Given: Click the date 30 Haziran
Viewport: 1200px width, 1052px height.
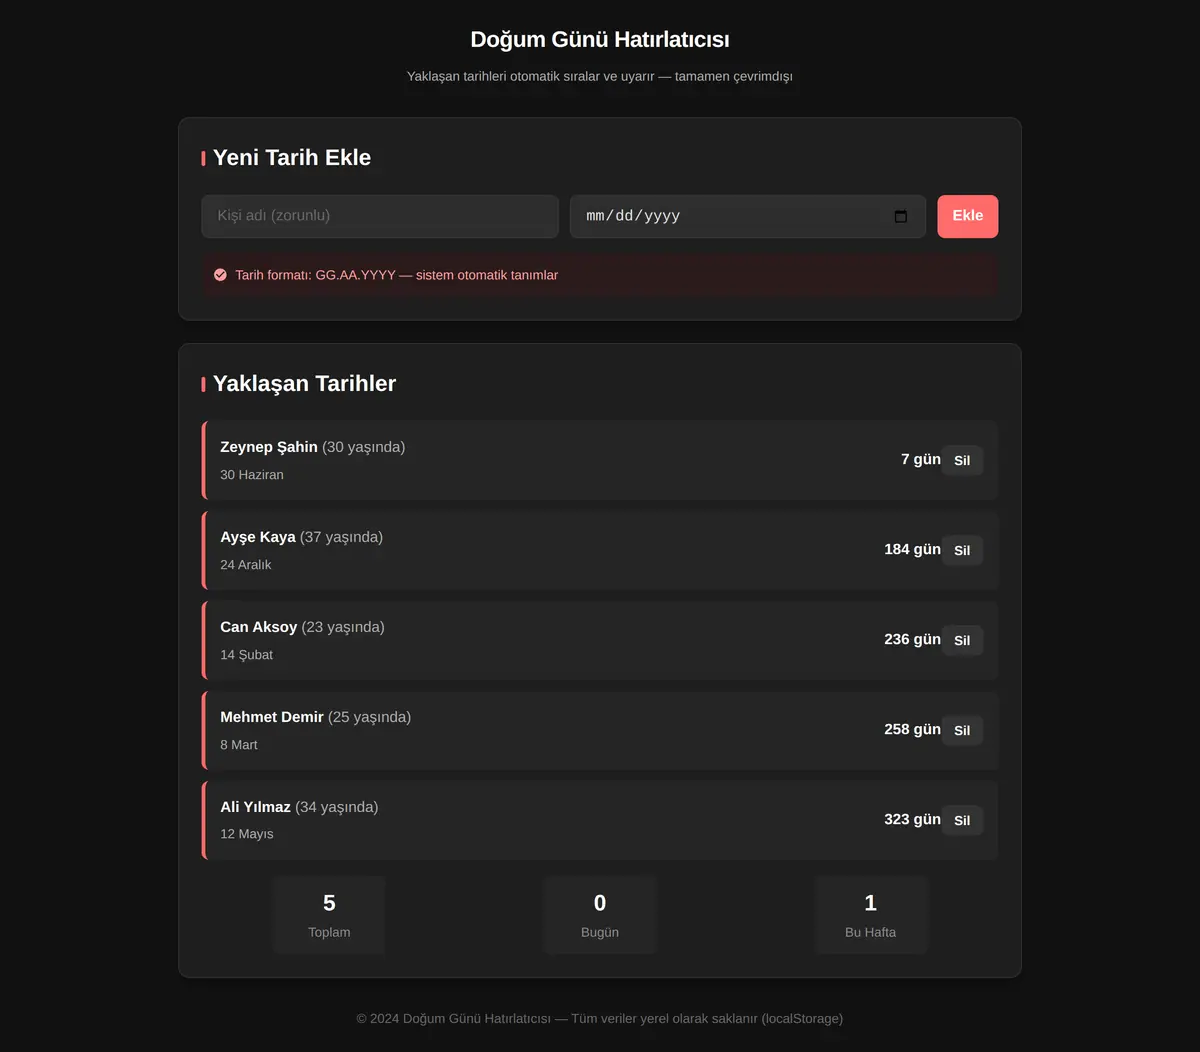Looking at the screenshot, I should point(252,475).
